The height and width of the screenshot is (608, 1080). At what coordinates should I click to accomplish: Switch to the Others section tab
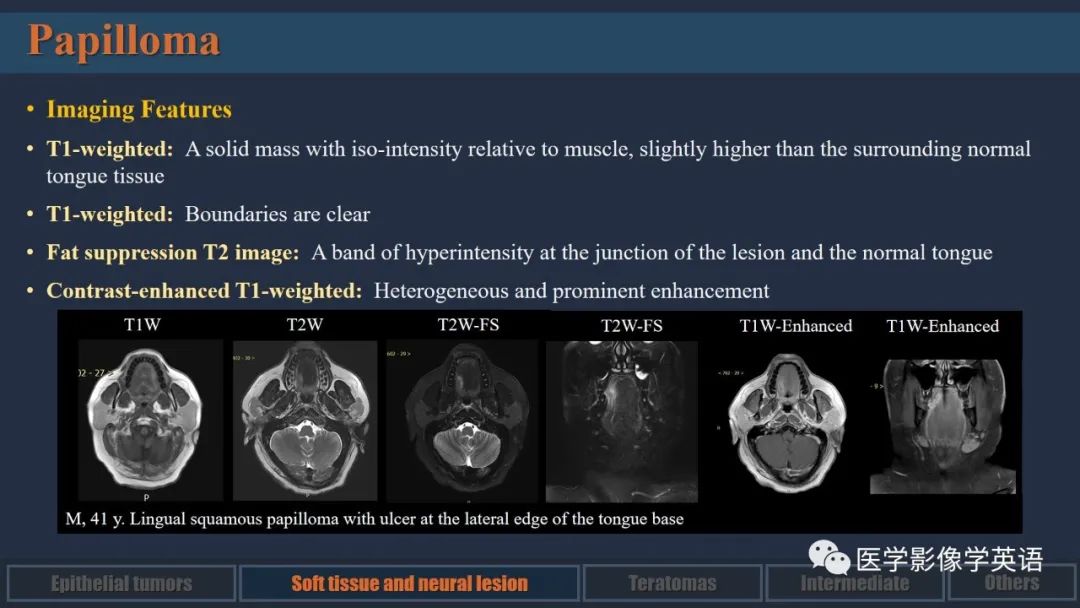(1011, 583)
